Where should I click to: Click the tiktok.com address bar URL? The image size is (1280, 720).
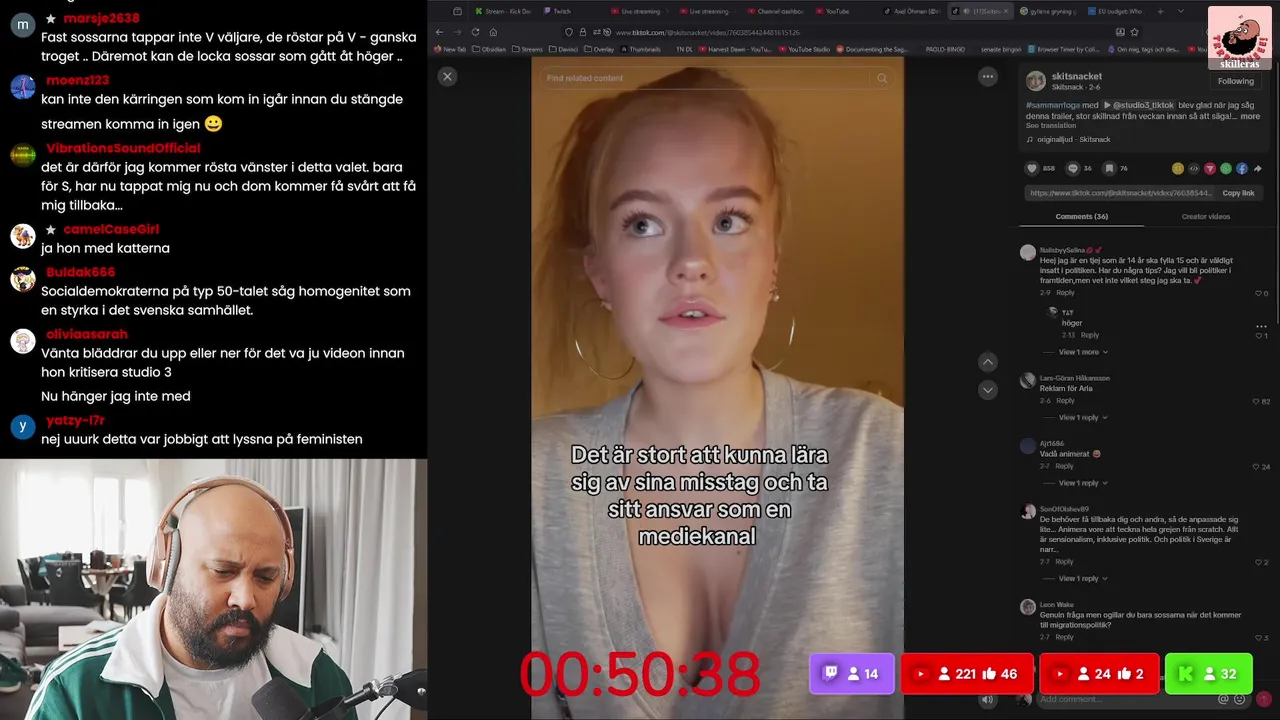[707, 32]
